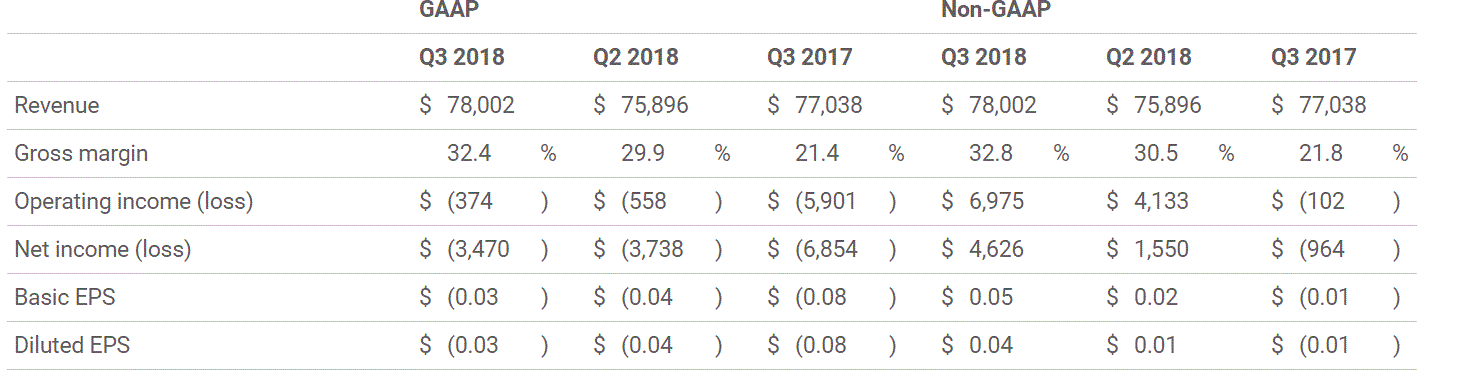This screenshot has width=1459, height=387.
Task: Select the Non-GAAP Q3 2017 column header
Action: pos(1314,57)
